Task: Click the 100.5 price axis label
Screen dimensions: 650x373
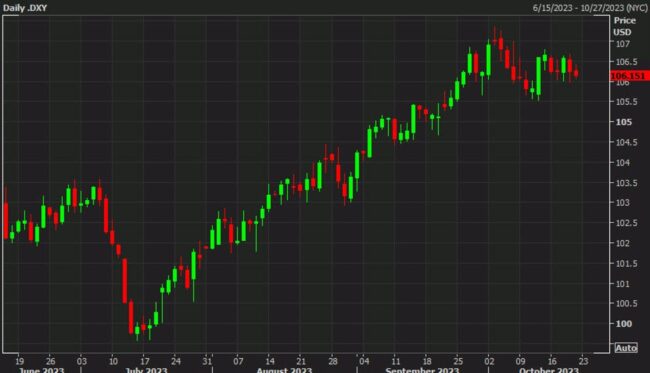Action: [x=626, y=303]
